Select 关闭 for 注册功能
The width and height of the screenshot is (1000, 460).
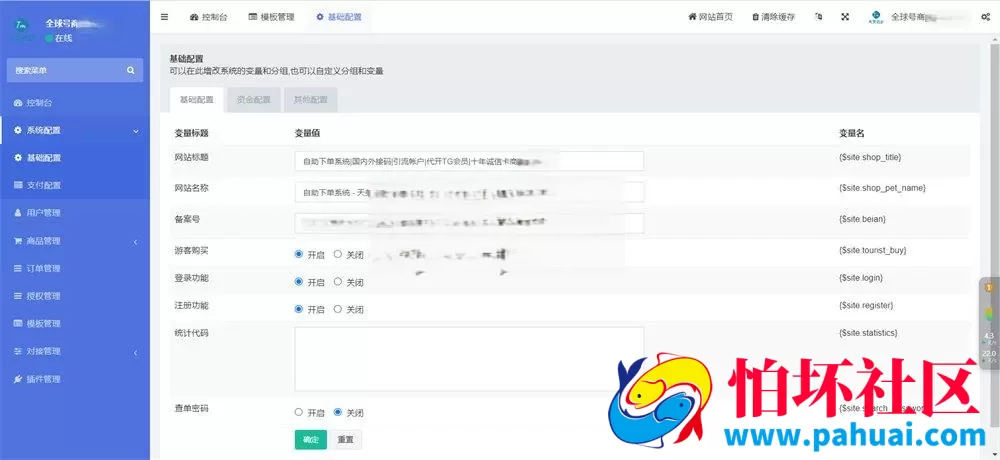pos(338,309)
